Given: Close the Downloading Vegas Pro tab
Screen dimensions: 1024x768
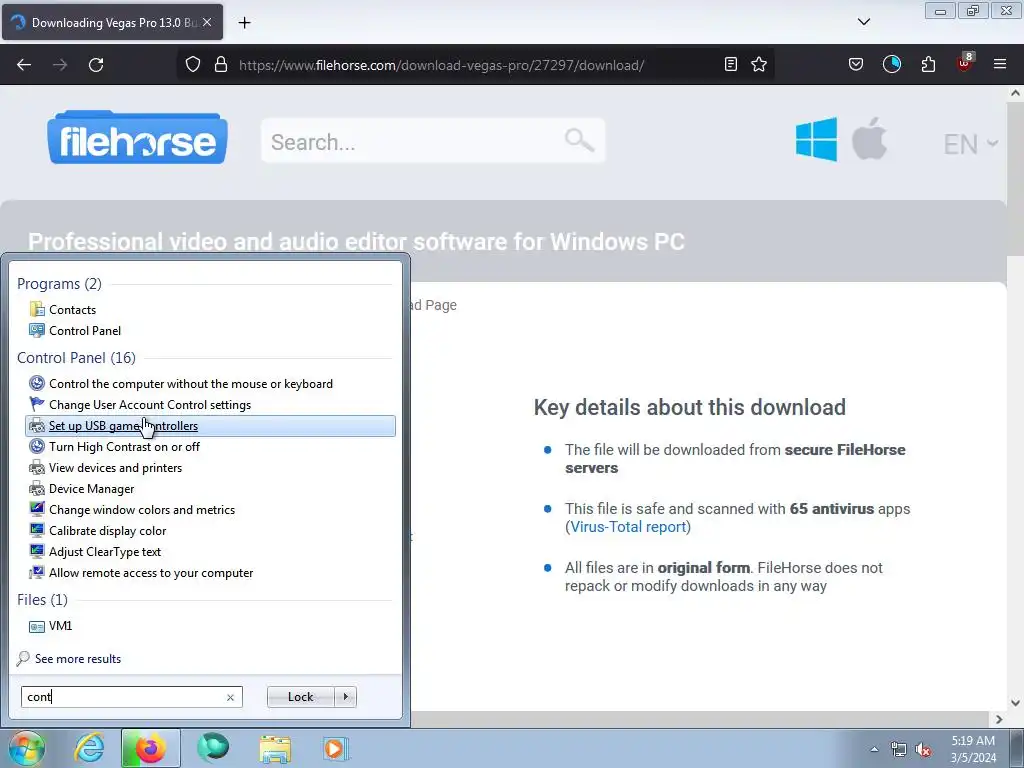Looking at the screenshot, I should [206, 22].
